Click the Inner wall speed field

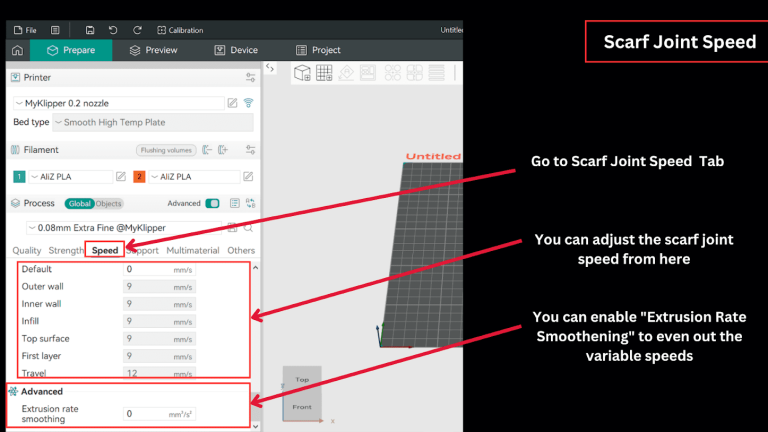click(x=159, y=304)
